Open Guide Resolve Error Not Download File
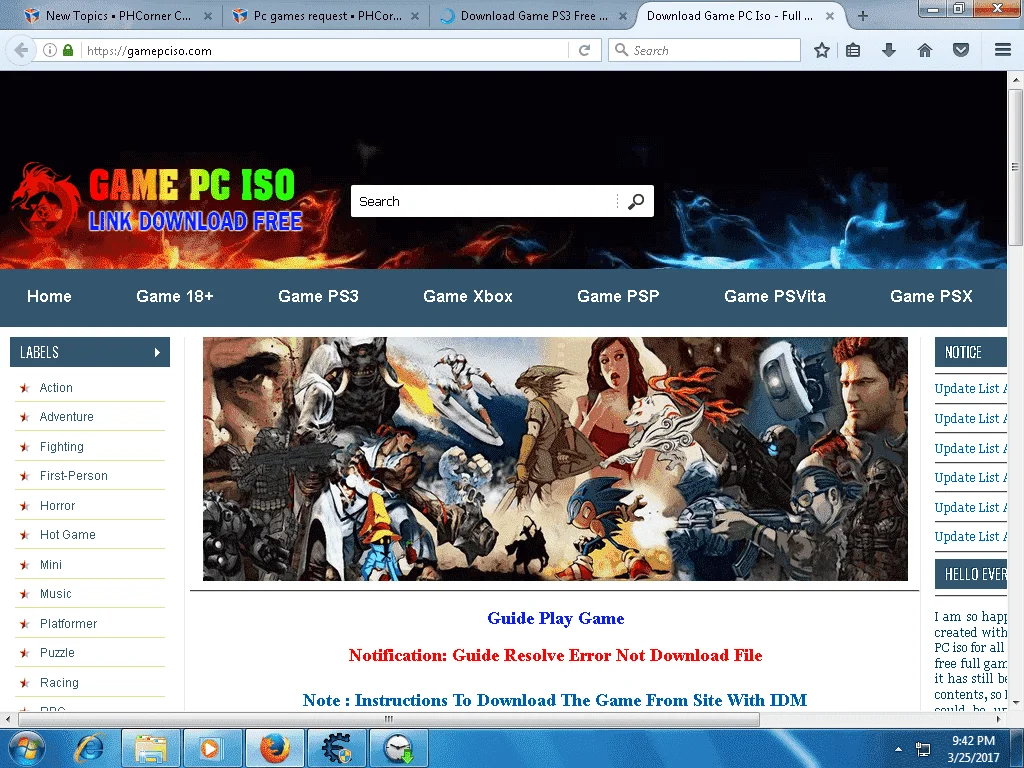 pos(555,655)
